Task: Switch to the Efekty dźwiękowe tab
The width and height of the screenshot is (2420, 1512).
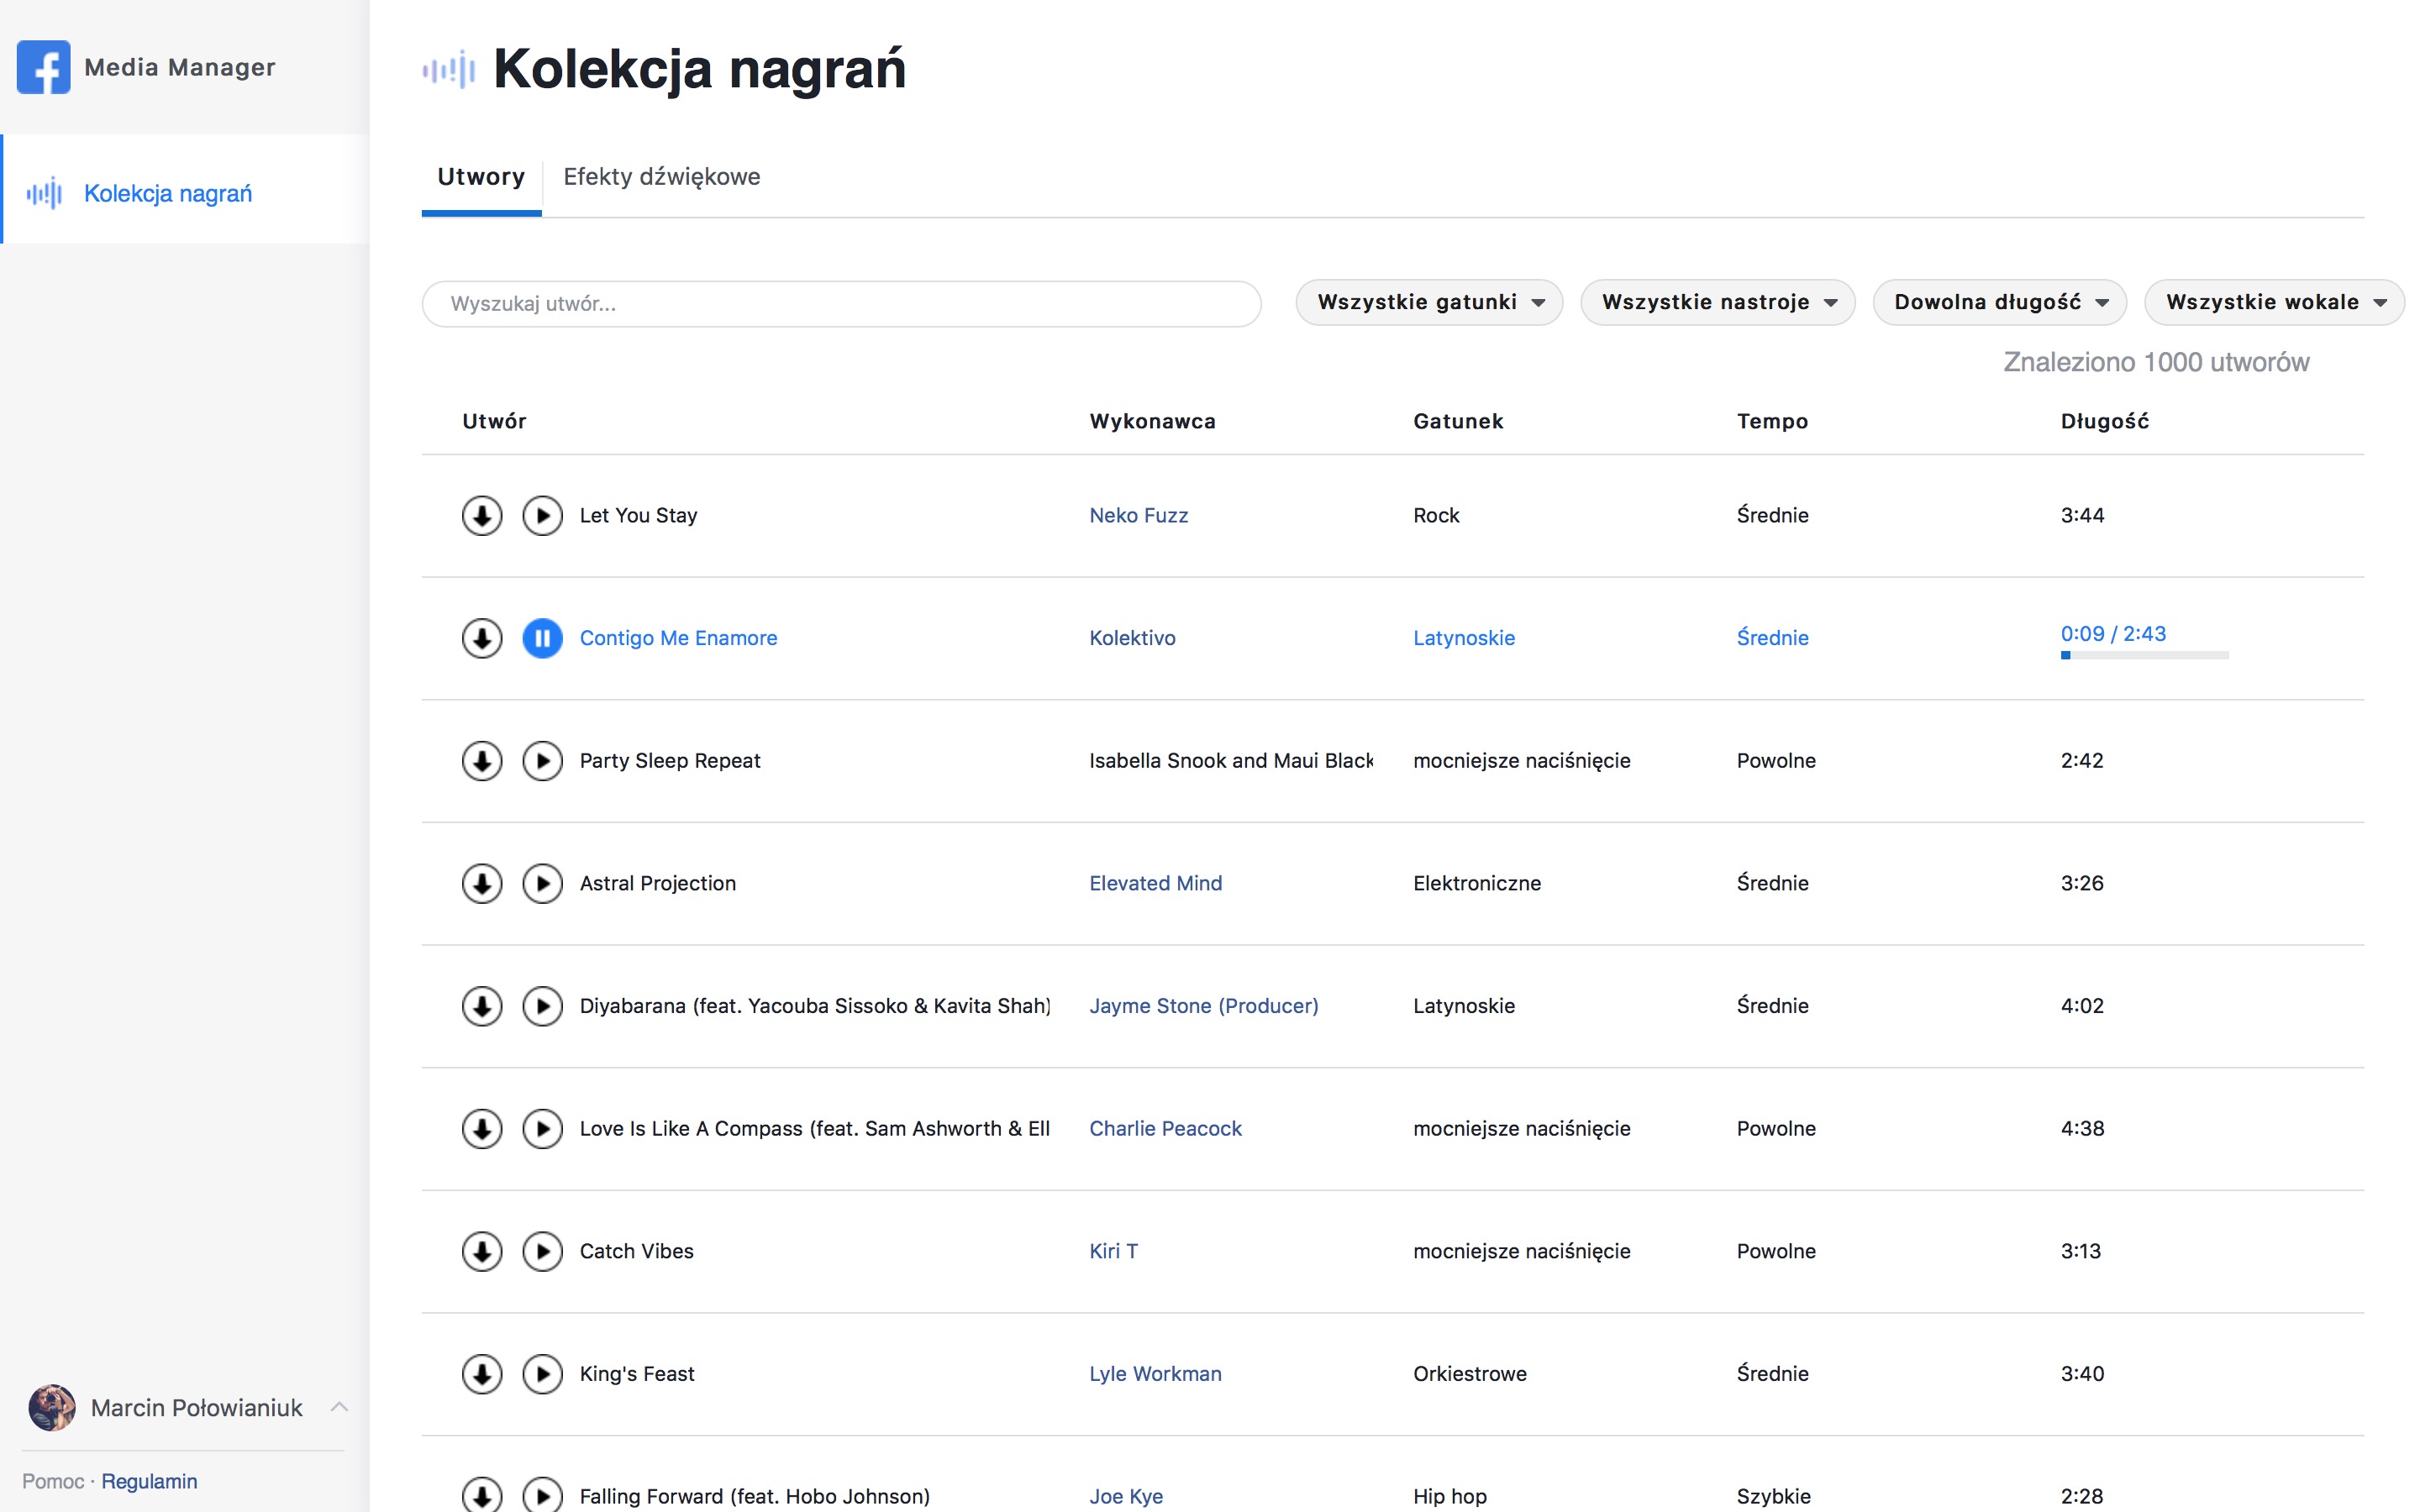Action: 661,177
